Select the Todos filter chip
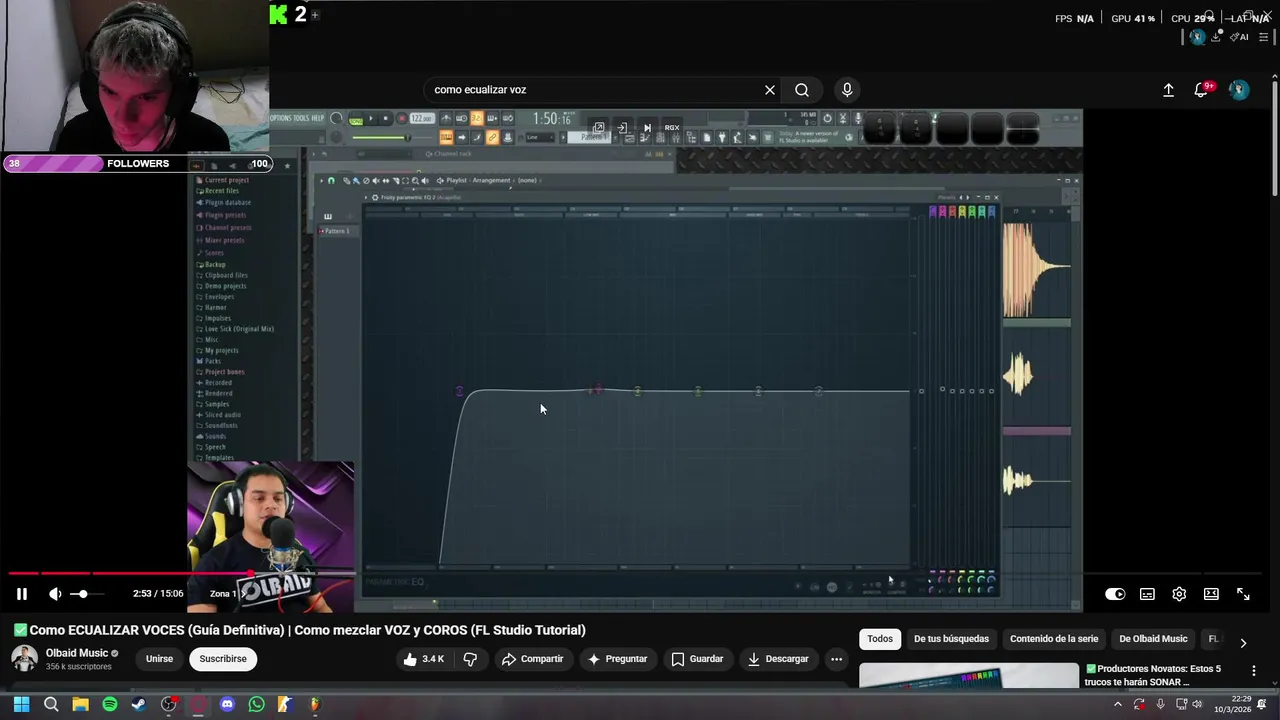 pos(880,639)
